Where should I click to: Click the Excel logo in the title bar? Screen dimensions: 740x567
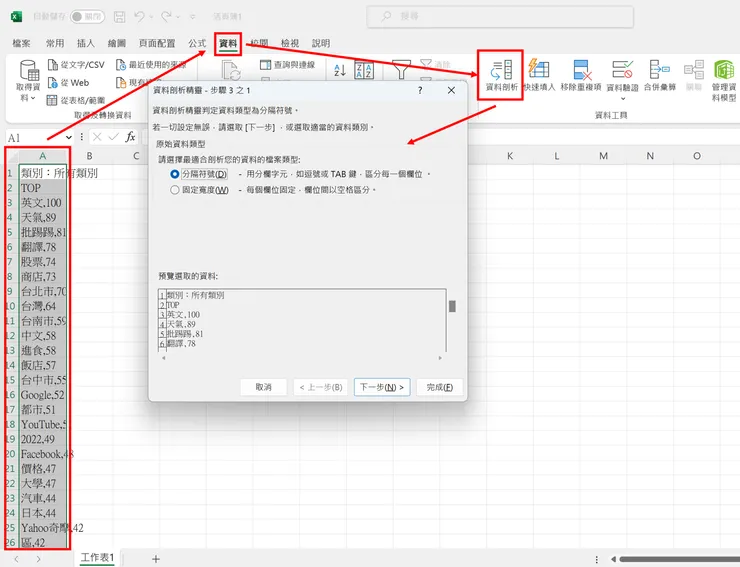pos(16,17)
